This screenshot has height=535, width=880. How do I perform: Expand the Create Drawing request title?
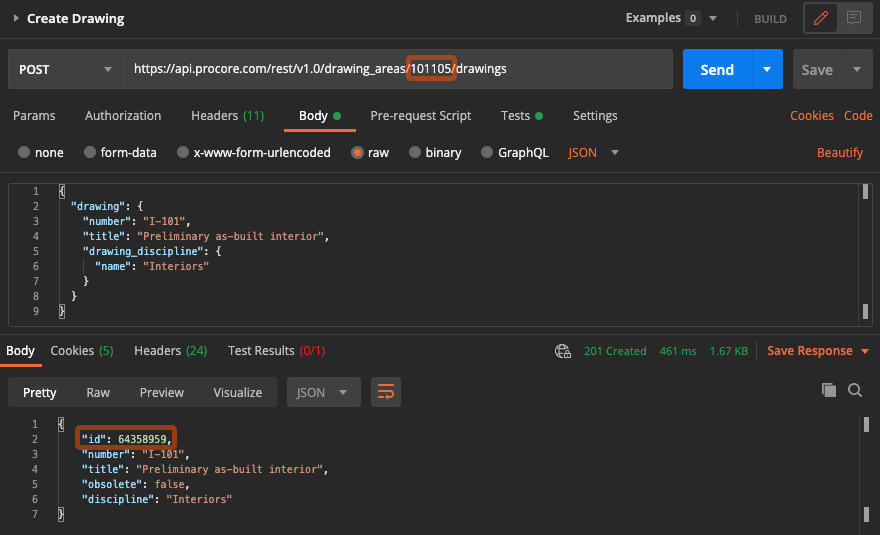(x=16, y=19)
